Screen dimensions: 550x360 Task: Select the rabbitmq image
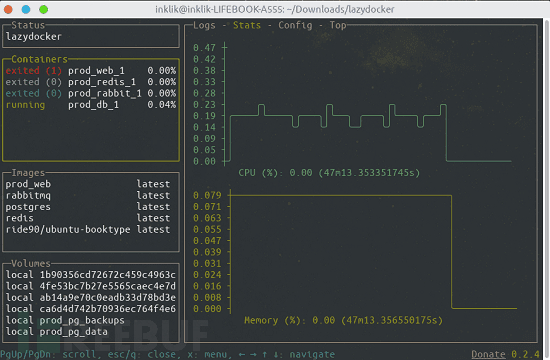pos(88,195)
